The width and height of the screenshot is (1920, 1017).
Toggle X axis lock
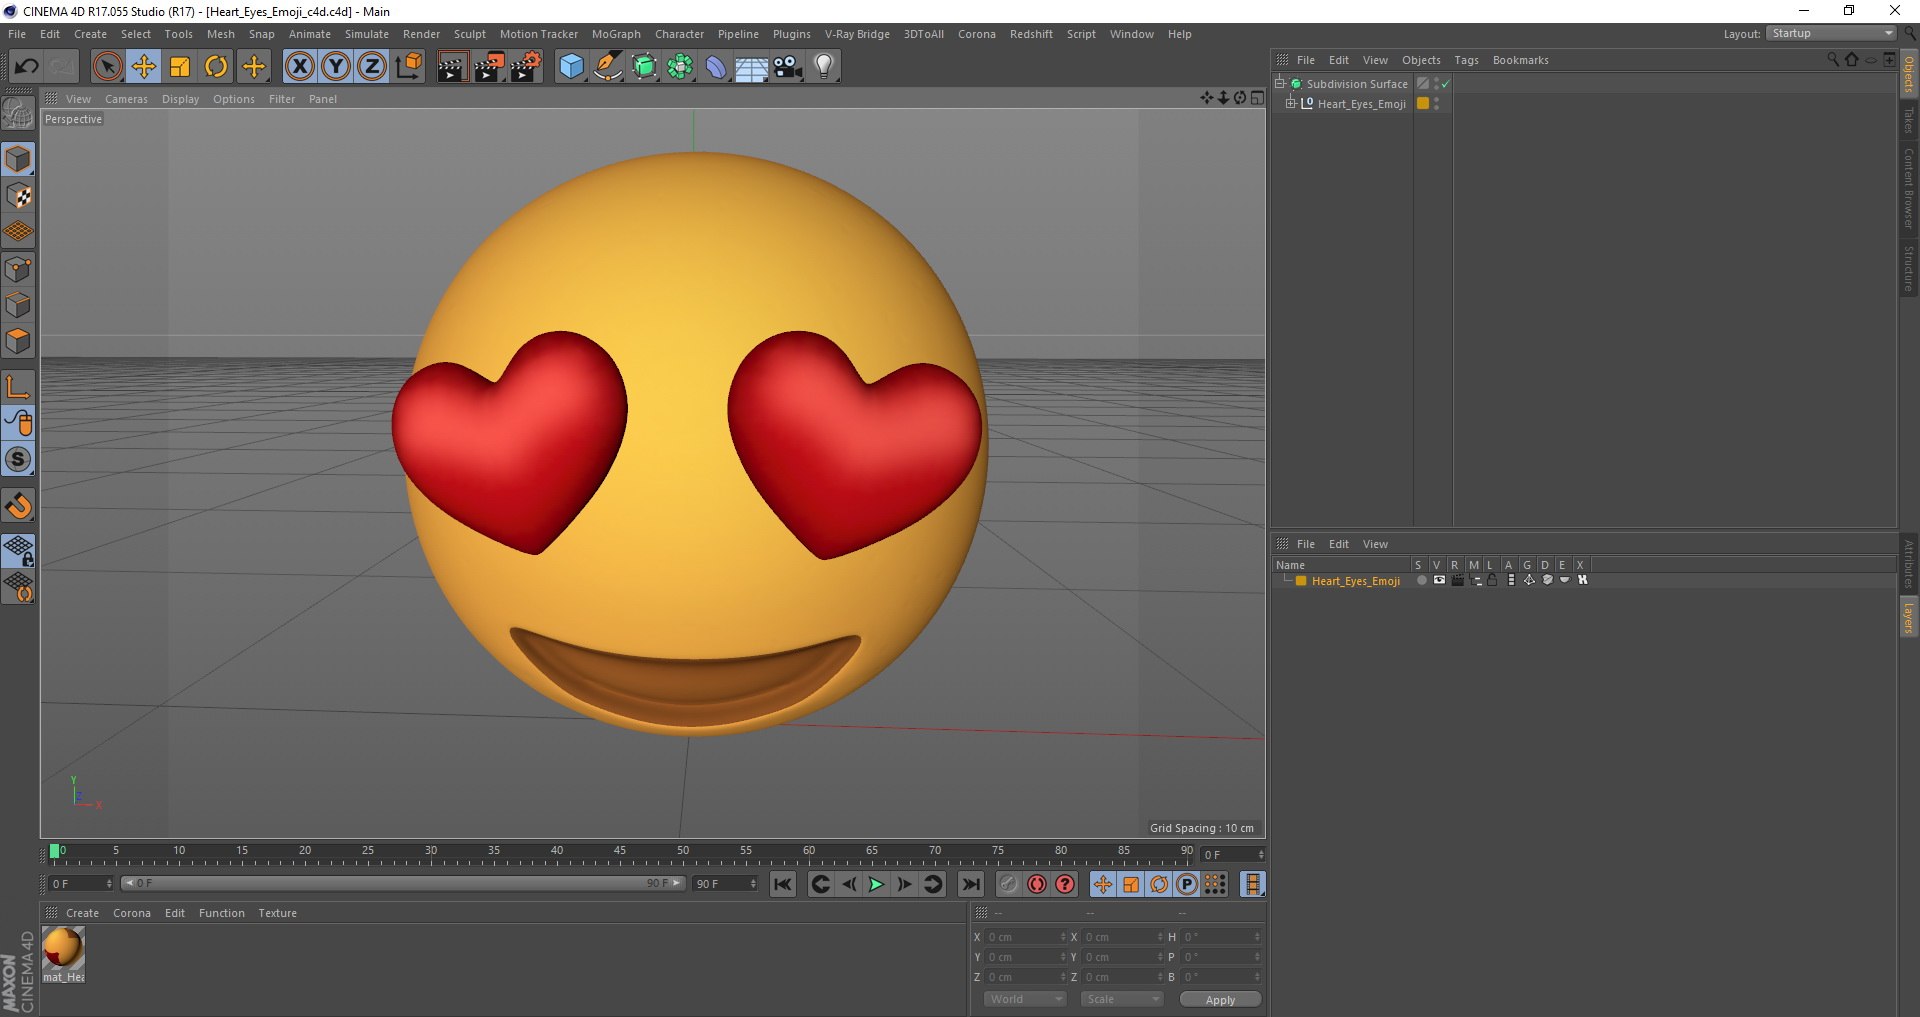[x=299, y=67]
